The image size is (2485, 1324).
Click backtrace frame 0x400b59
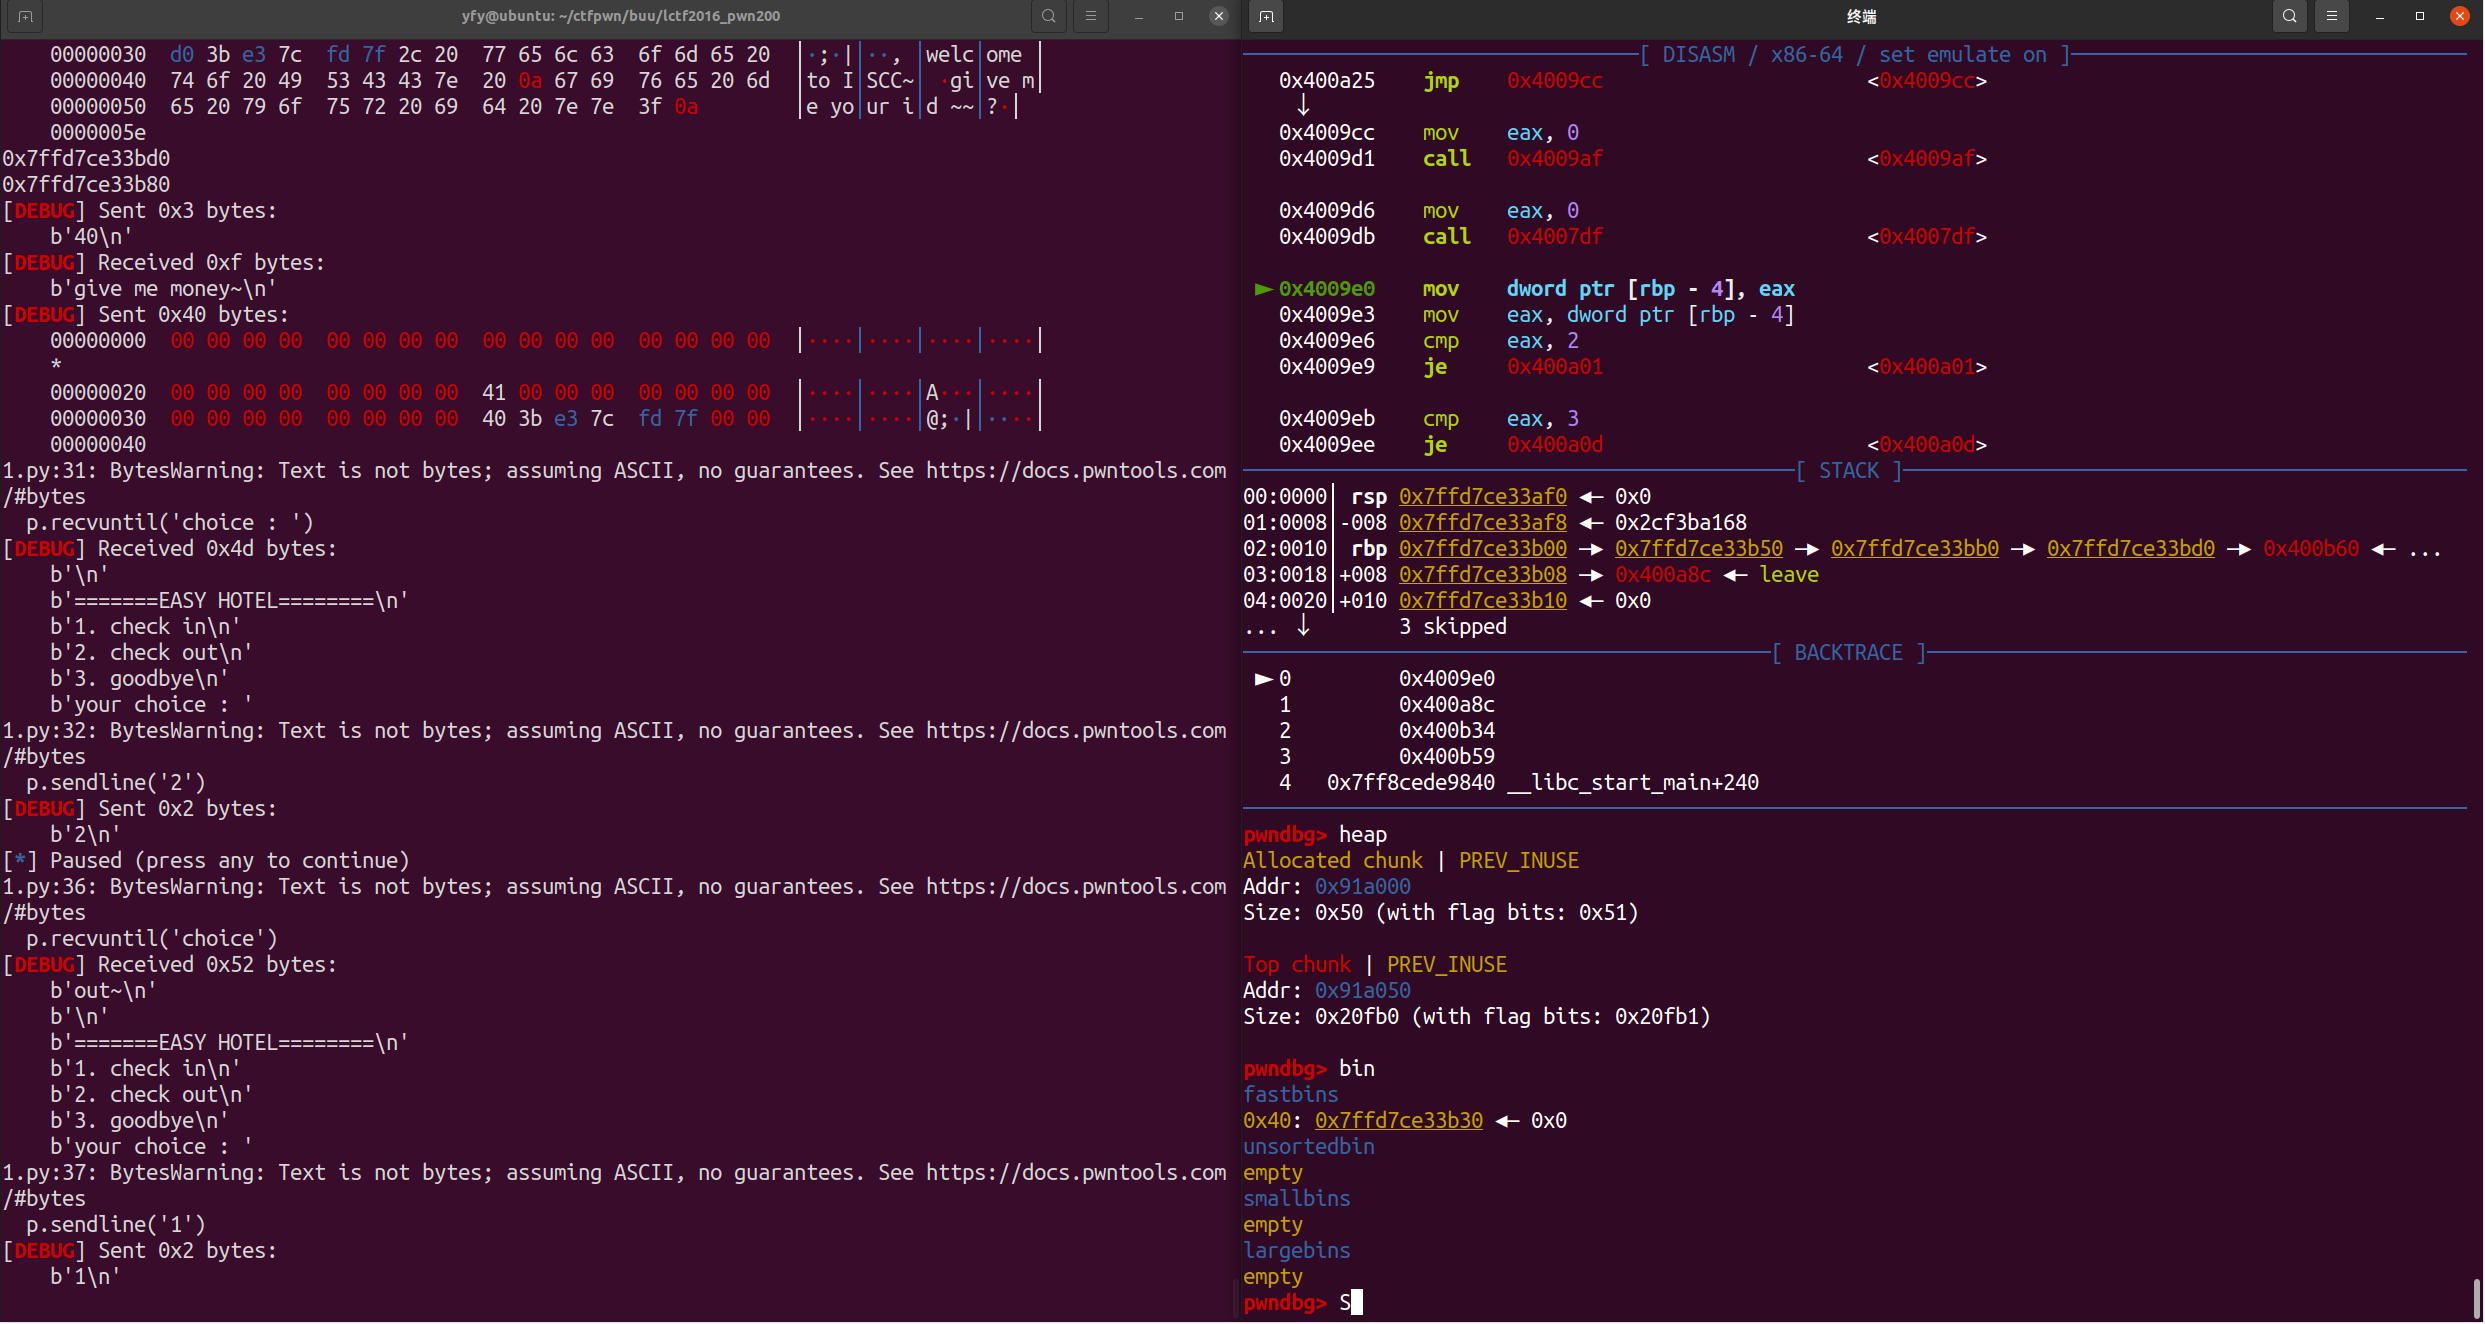tap(1447, 757)
